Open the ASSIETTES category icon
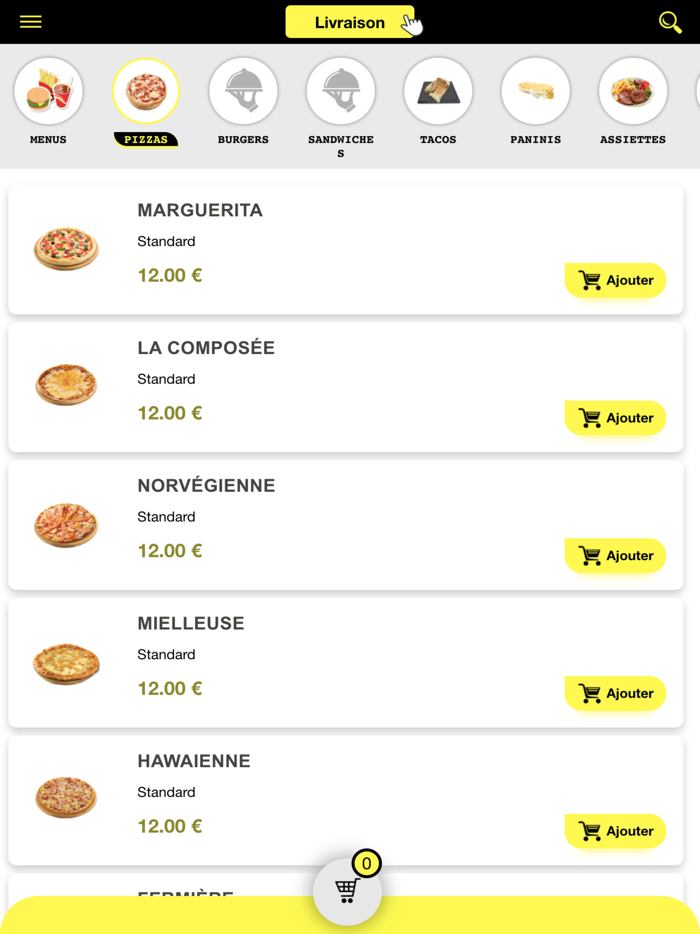The width and height of the screenshot is (700, 934). [x=632, y=90]
